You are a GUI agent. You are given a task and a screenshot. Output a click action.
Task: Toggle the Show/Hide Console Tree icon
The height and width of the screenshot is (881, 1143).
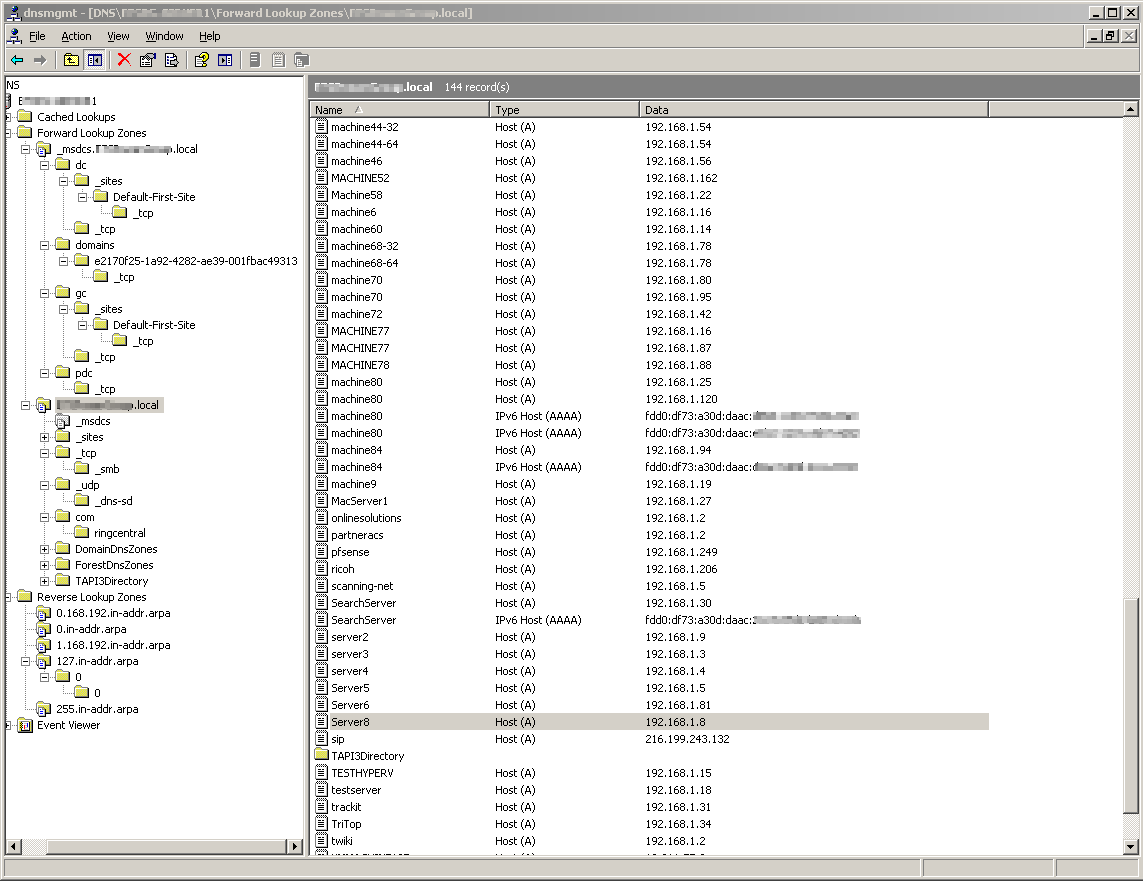(x=94, y=60)
